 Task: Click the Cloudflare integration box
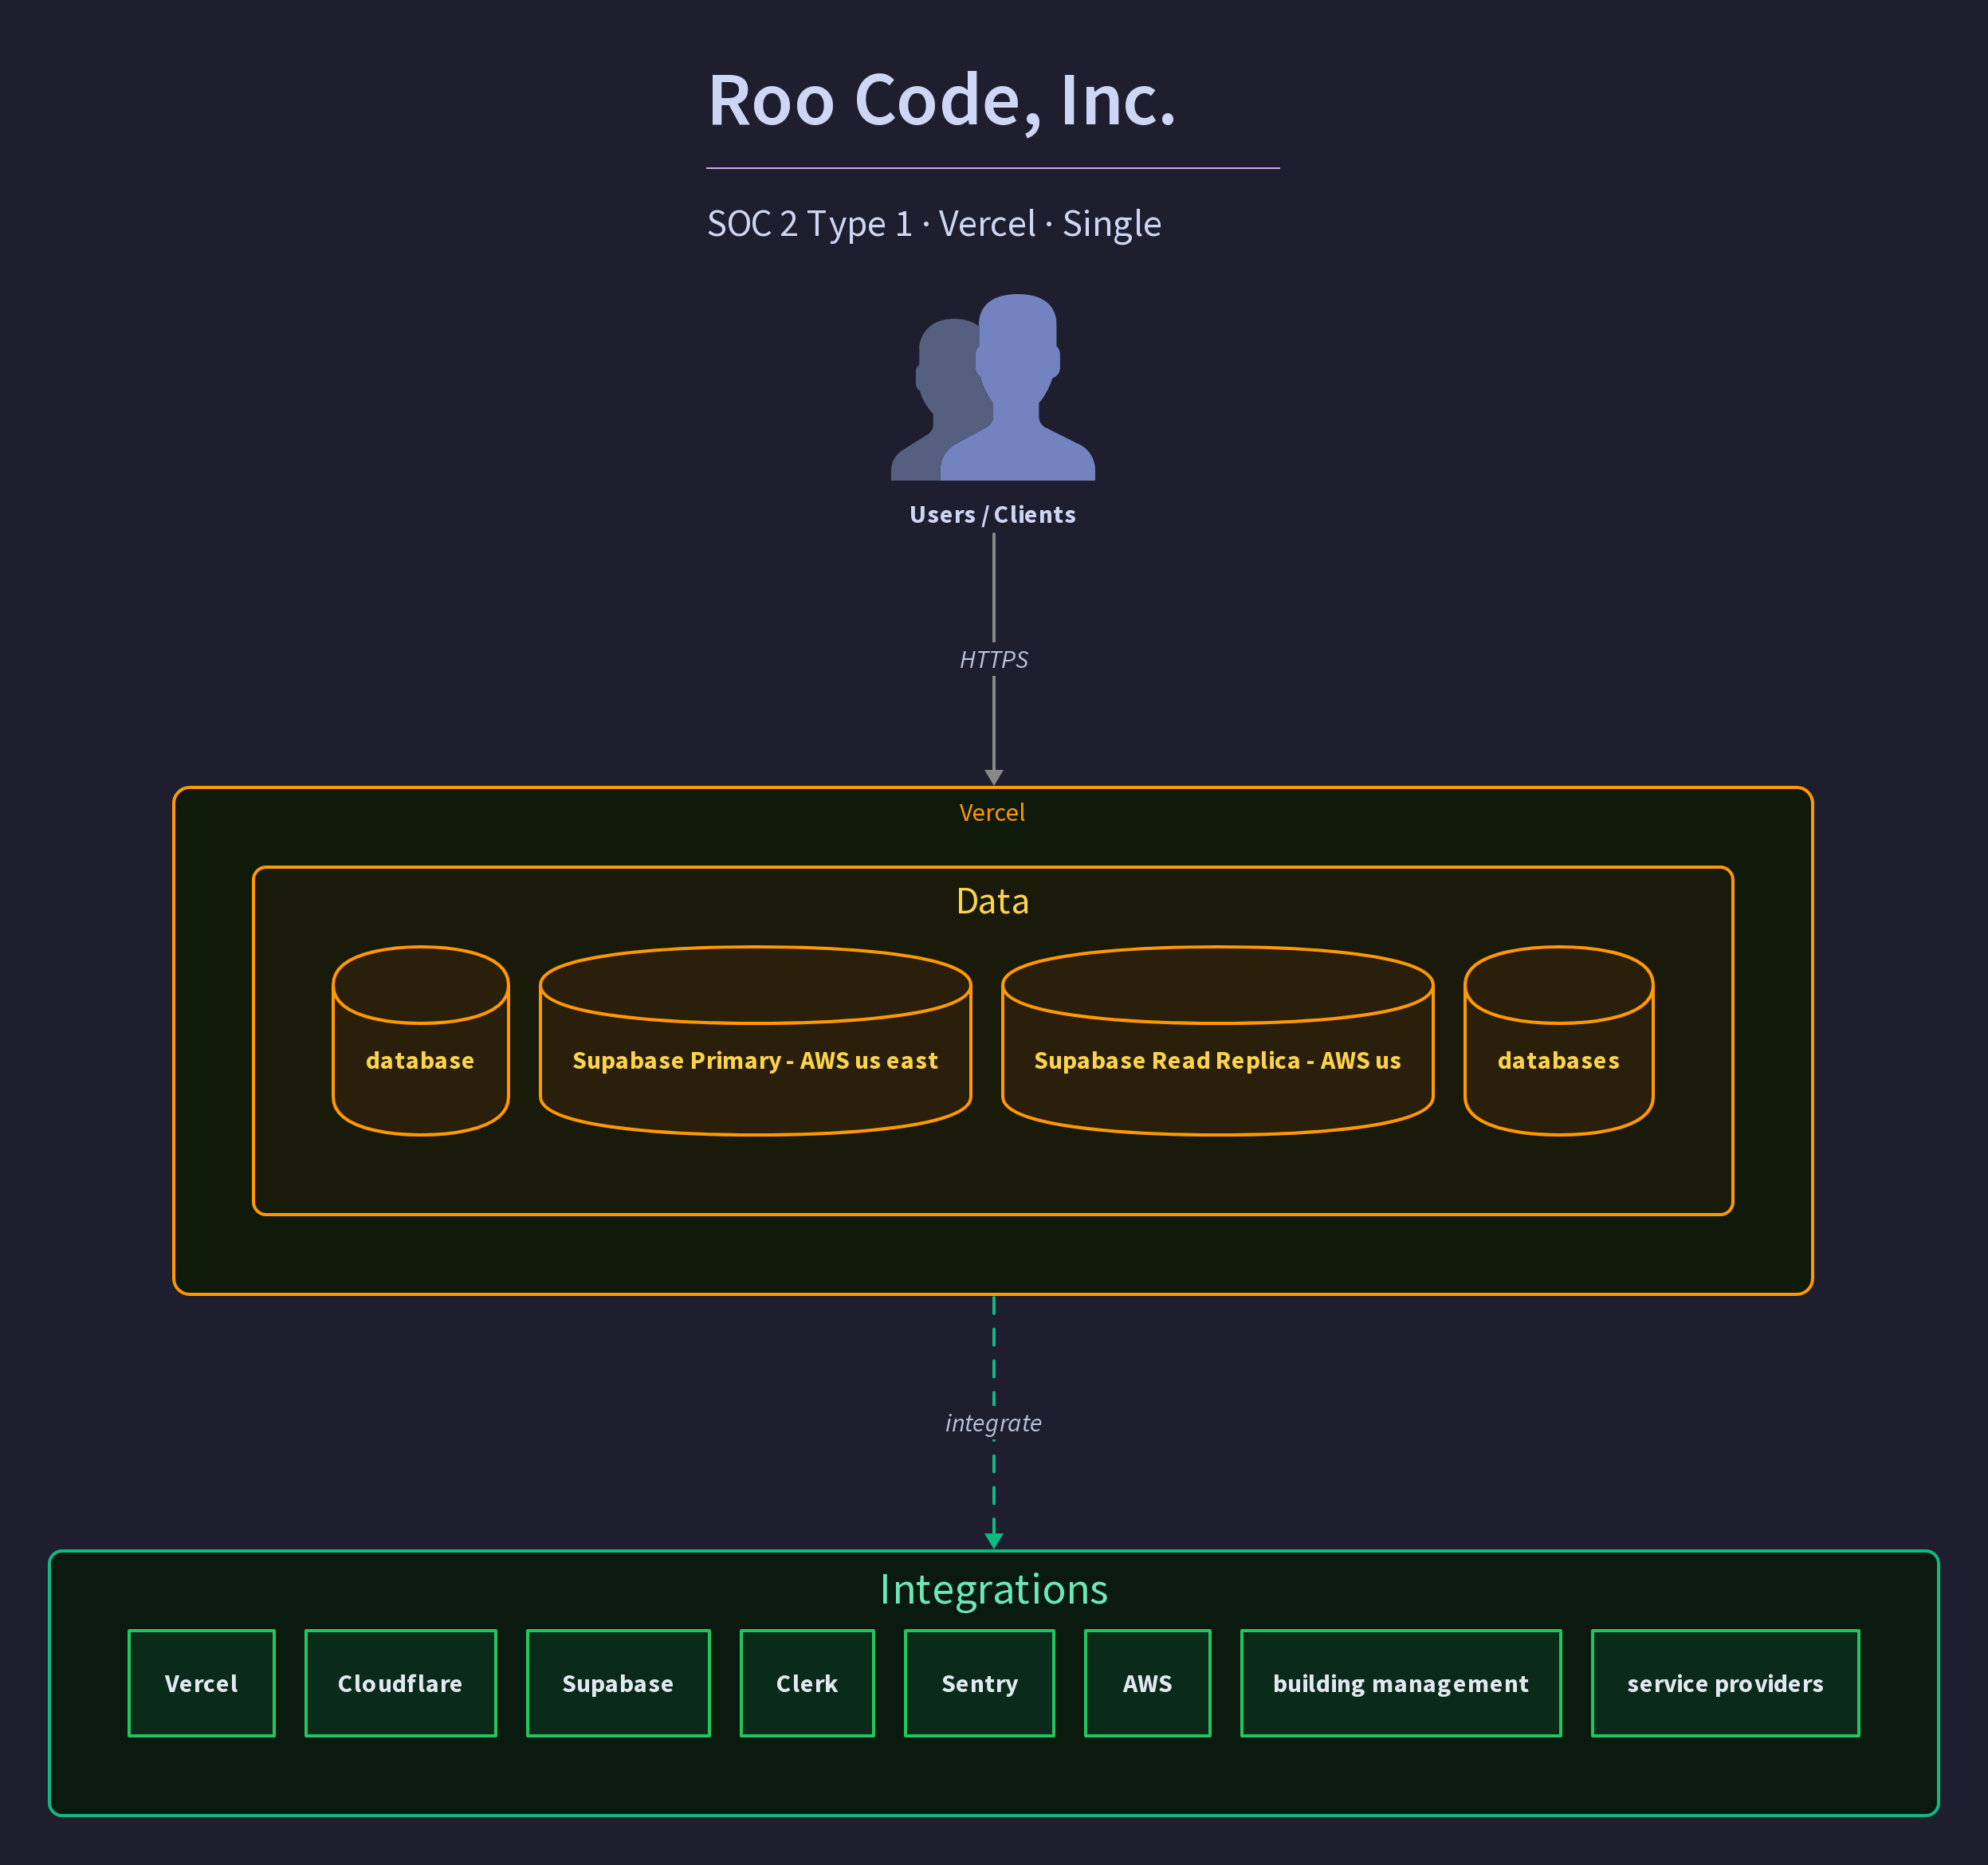tap(400, 1683)
